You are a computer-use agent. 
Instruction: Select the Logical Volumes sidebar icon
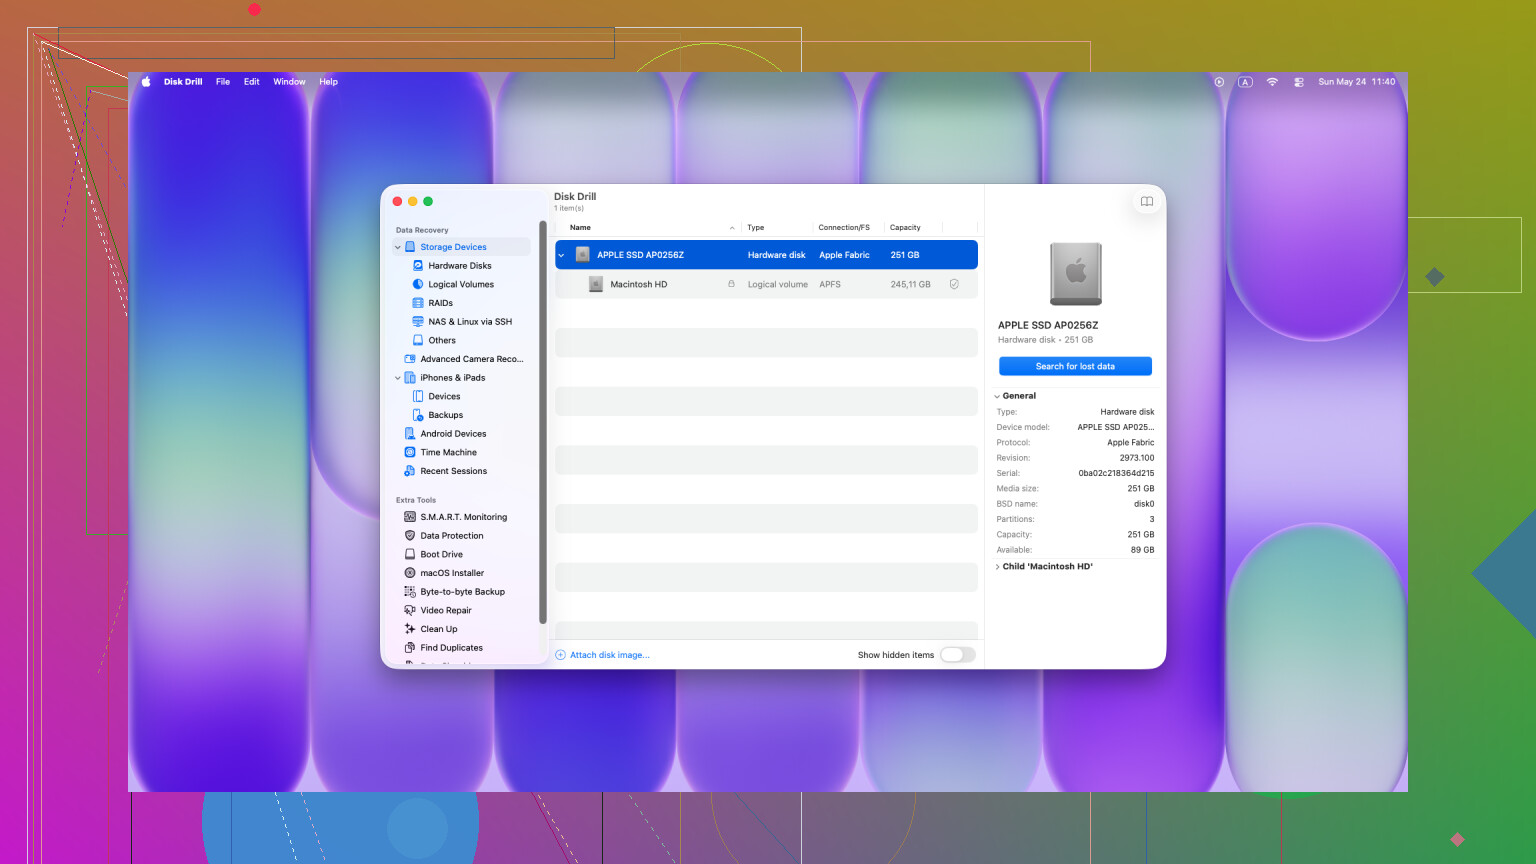point(418,284)
